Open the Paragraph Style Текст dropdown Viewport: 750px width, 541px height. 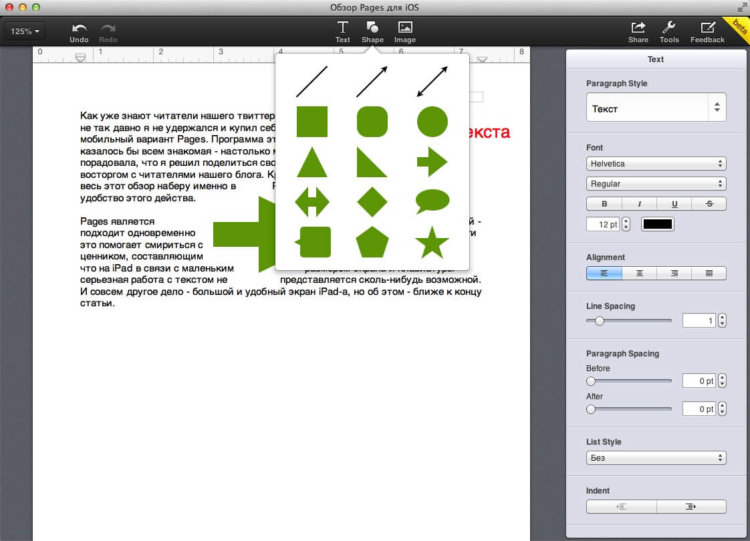tap(656, 108)
